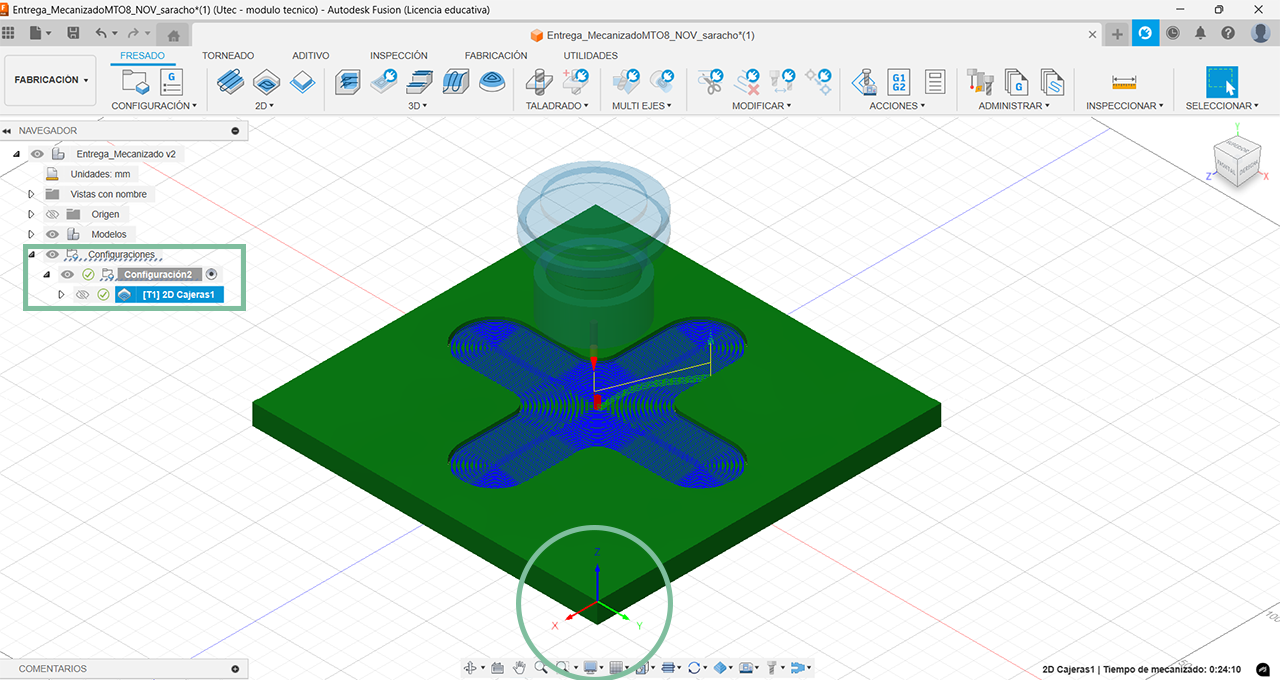This screenshot has height=680, width=1280.
Task: Switch to the TORNEADO tab
Action: point(228,56)
